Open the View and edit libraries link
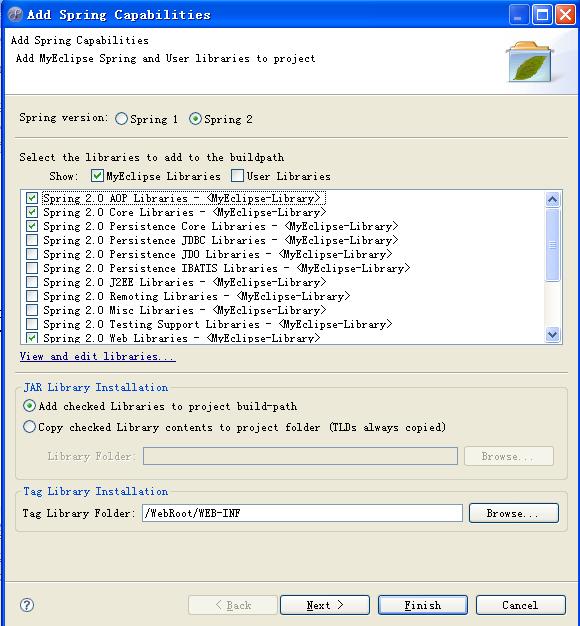This screenshot has height=626, width=580. click(97, 356)
